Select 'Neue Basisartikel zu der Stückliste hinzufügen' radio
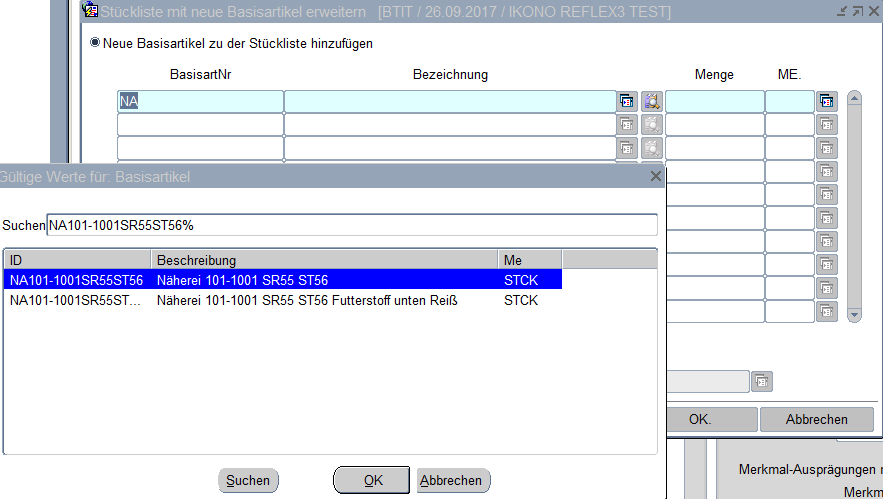Image resolution: width=883 pixels, height=499 pixels. point(96,43)
